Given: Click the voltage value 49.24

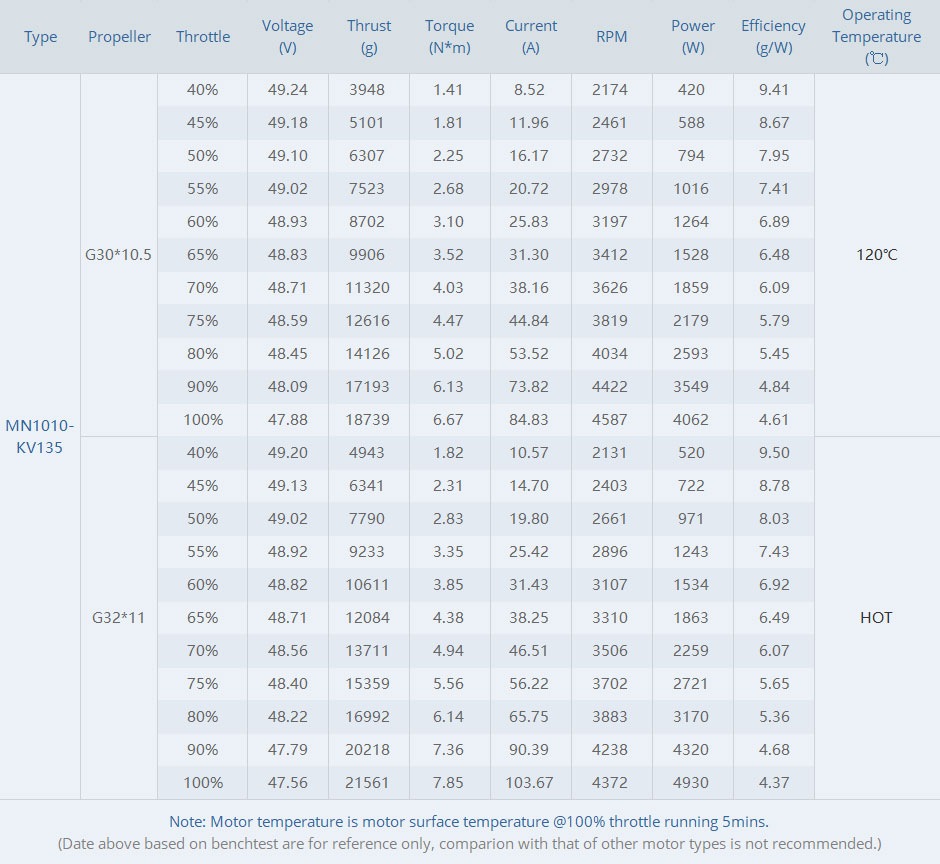Looking at the screenshot, I should point(287,90).
